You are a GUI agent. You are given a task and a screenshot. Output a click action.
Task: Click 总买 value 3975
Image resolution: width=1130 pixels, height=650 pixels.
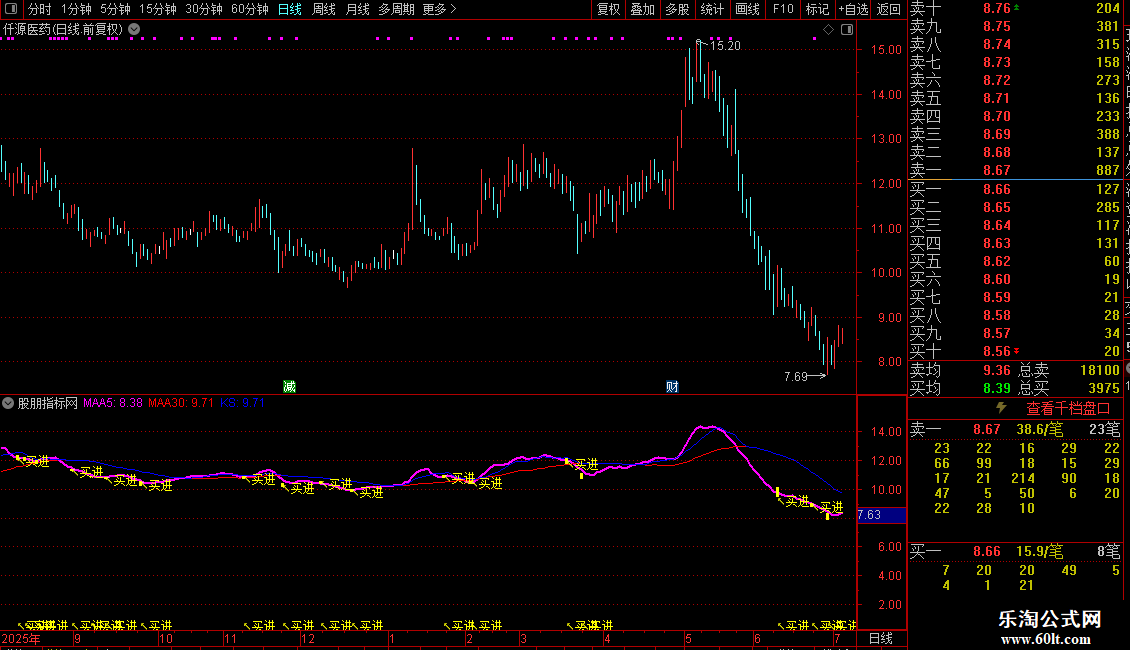[x=1104, y=388]
